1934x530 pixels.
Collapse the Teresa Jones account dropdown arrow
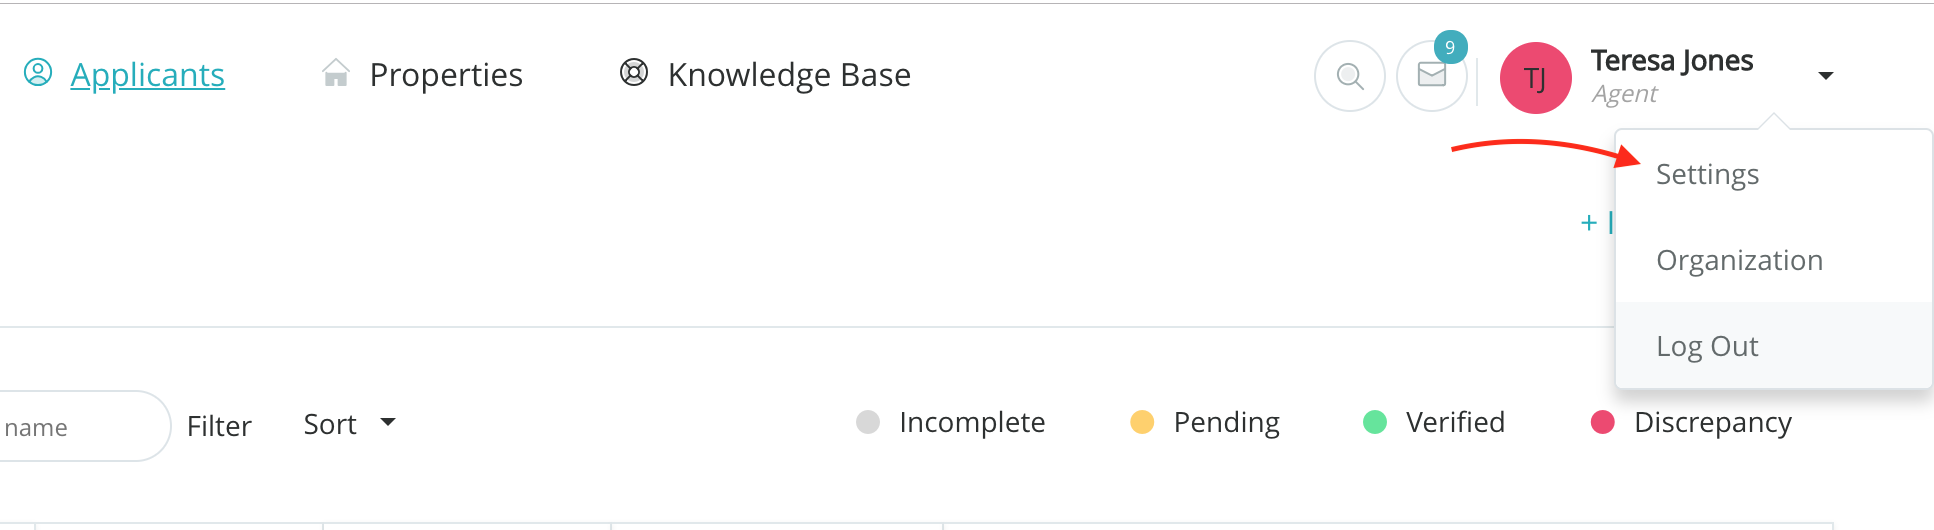point(1825,76)
